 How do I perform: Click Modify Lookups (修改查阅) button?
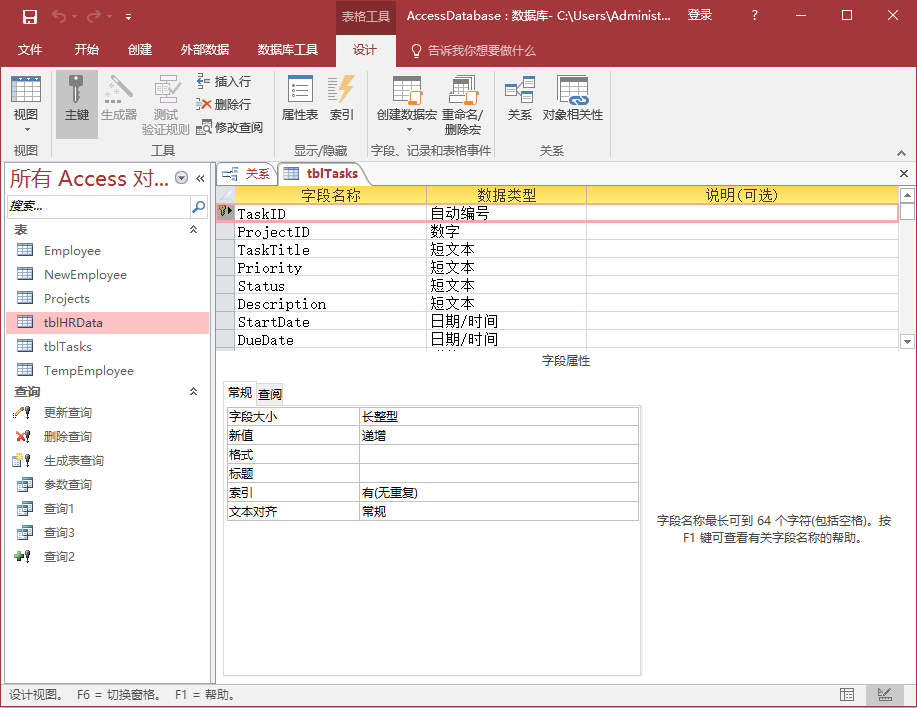(230, 127)
